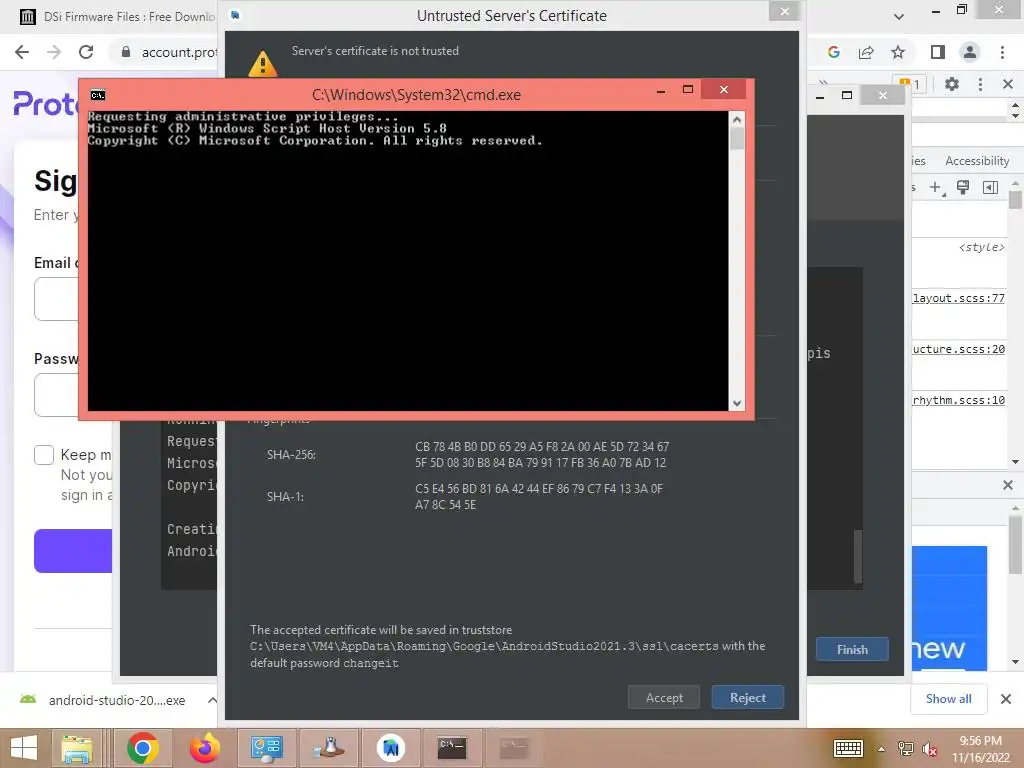Select SHA-256 fingerprint value text
Screen dimensions: 1024x768
point(541,455)
